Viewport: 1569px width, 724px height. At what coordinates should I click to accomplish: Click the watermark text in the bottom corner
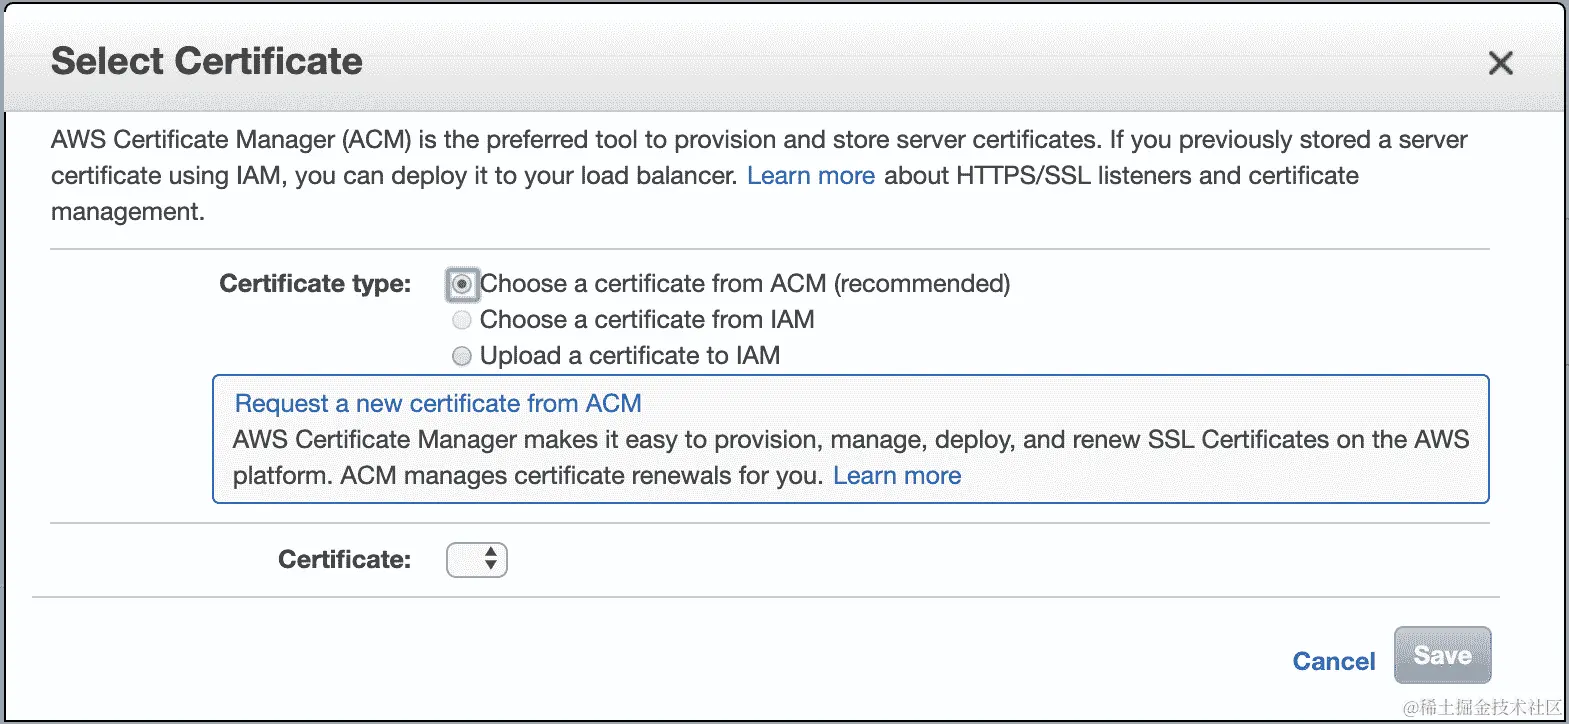pos(1482,708)
